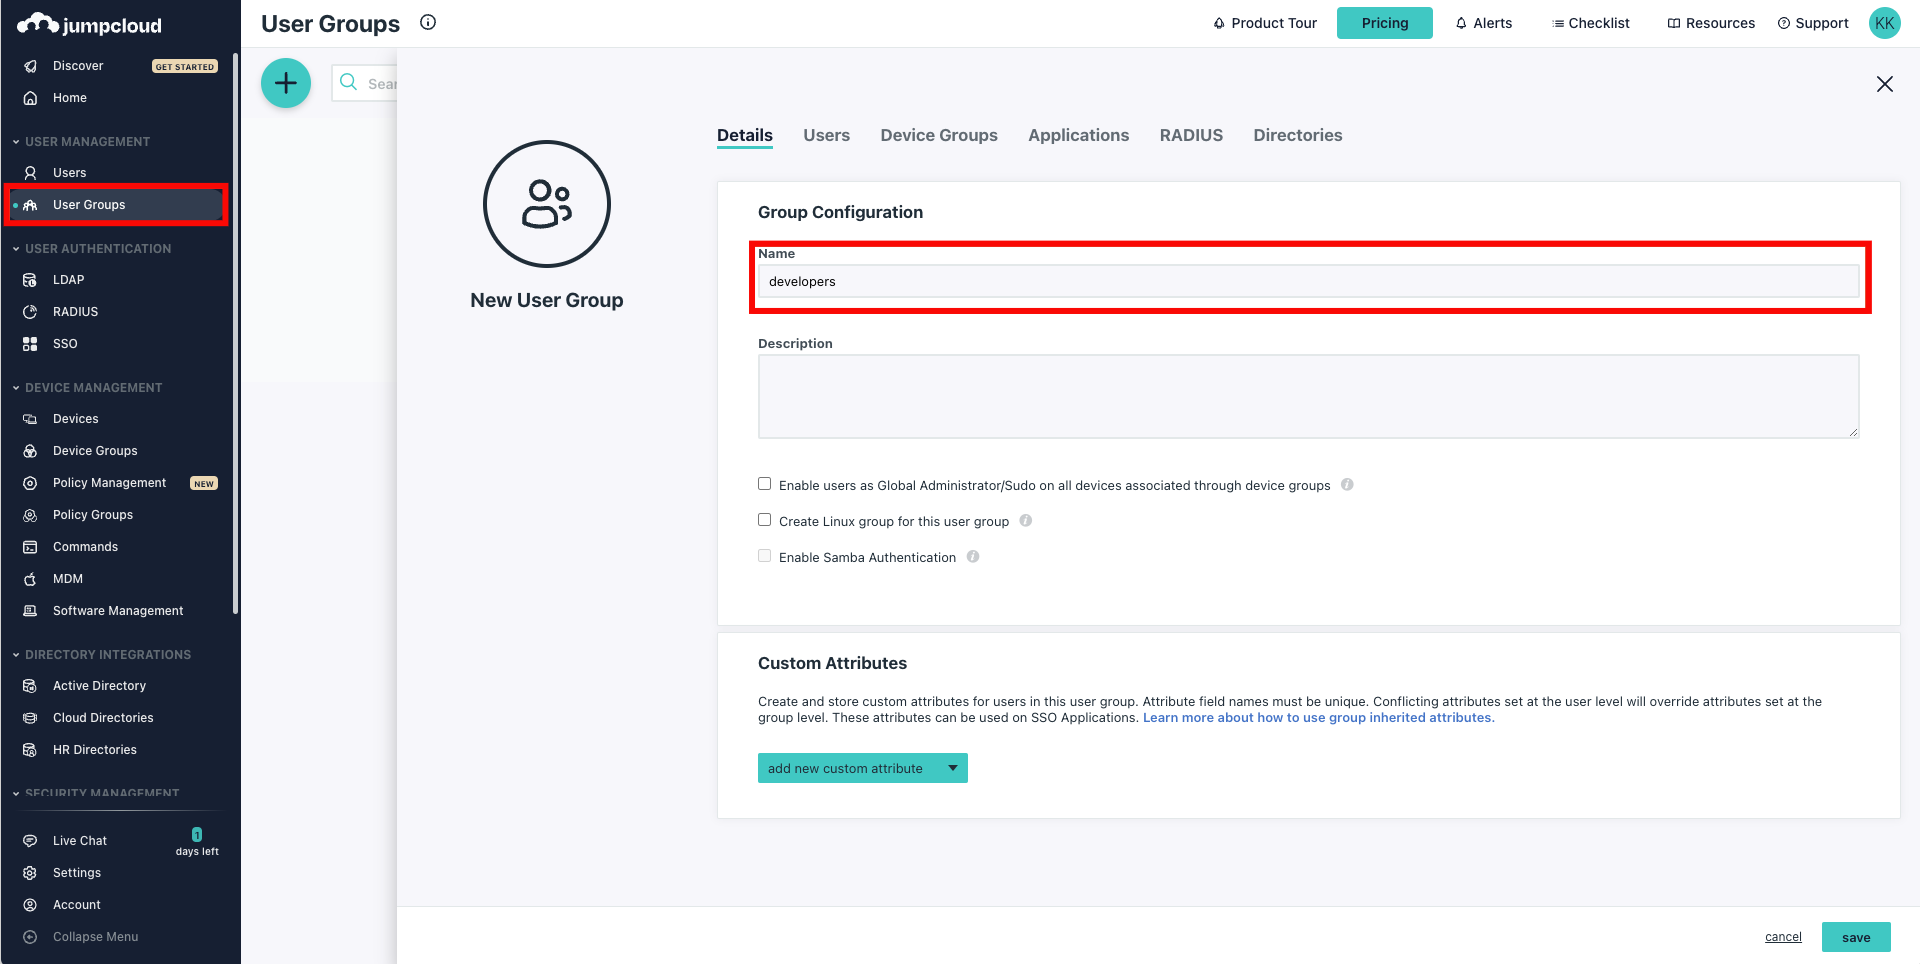Select the Device Groups sidebar icon

pos(30,451)
